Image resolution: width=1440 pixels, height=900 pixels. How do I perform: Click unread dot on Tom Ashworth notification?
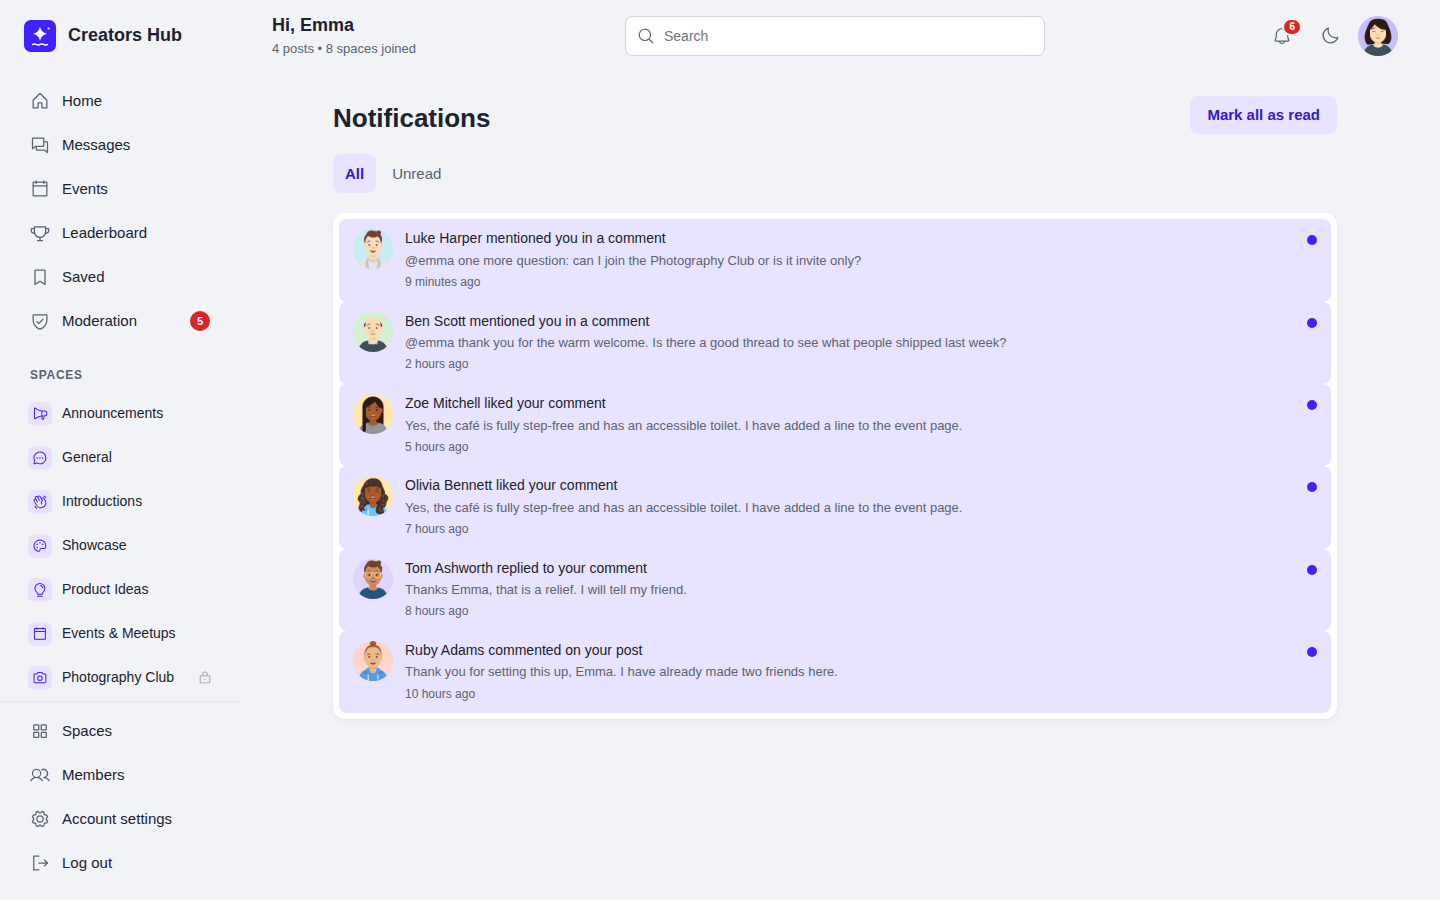click(1312, 570)
